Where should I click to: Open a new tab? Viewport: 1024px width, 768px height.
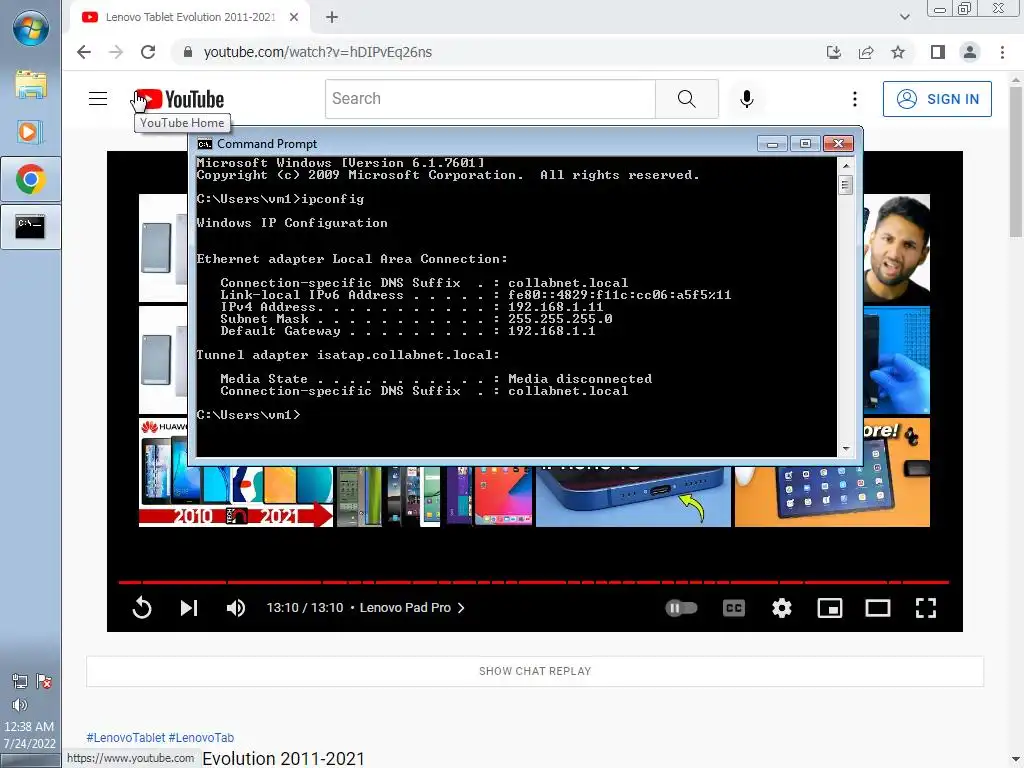332,17
